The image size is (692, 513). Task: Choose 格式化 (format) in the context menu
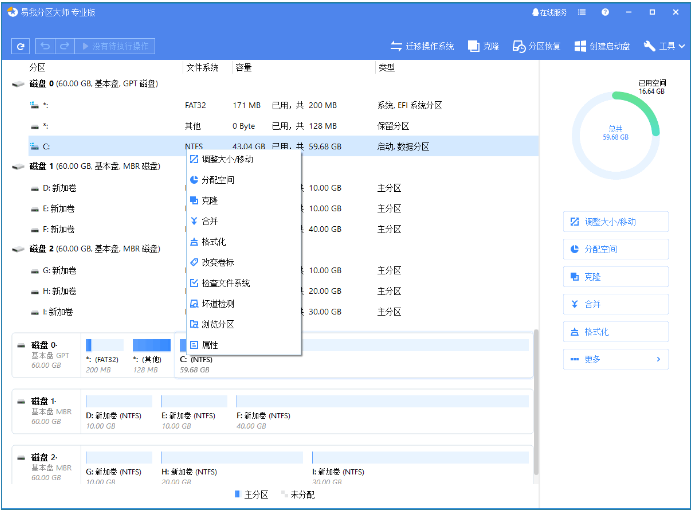coord(214,241)
